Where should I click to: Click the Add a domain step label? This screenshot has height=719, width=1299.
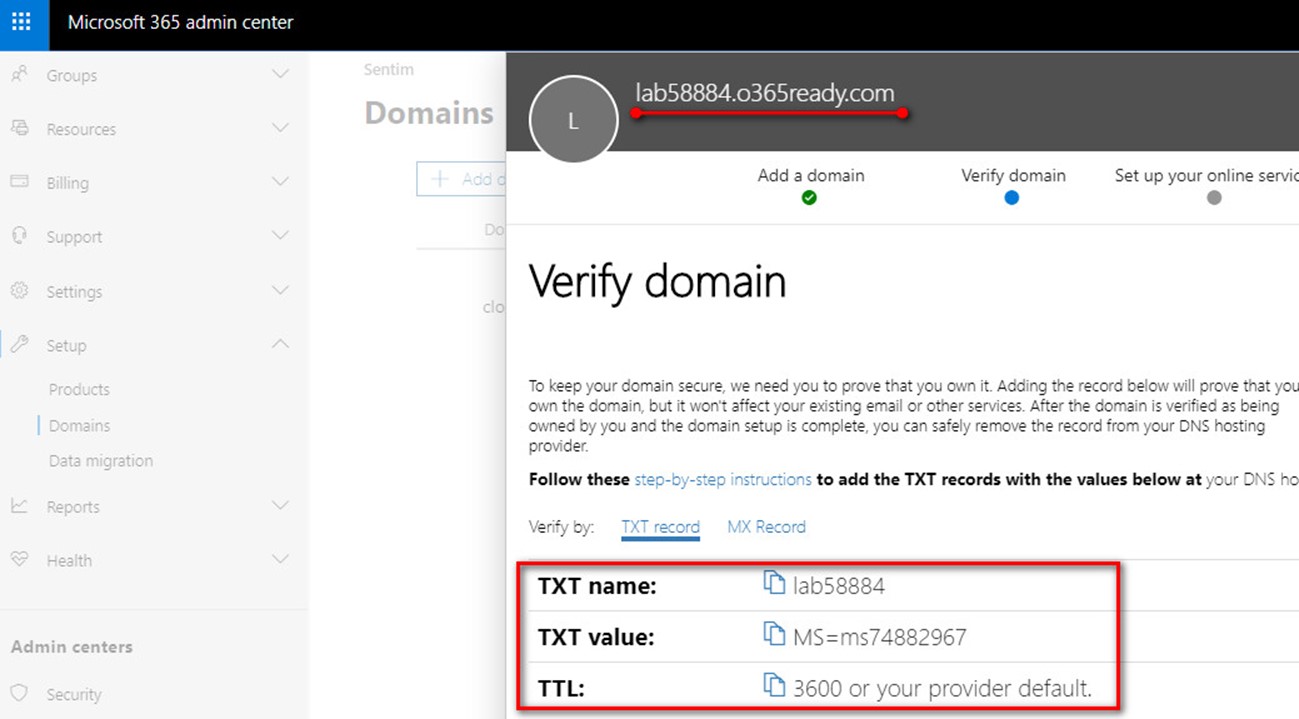(x=811, y=175)
